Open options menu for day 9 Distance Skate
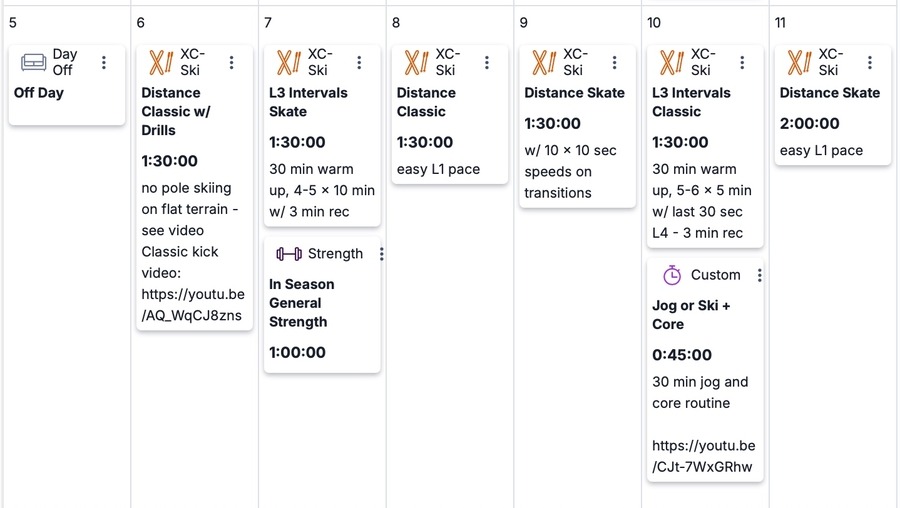Screen dimensions: 900x508 pyautogui.click(x=614, y=62)
